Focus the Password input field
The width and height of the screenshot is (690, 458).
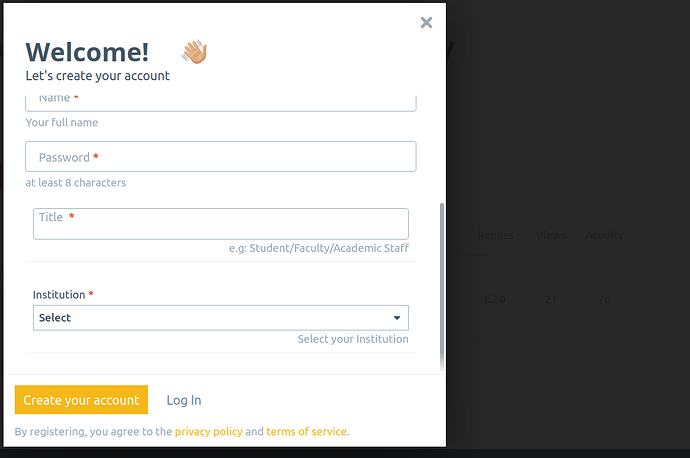220,157
